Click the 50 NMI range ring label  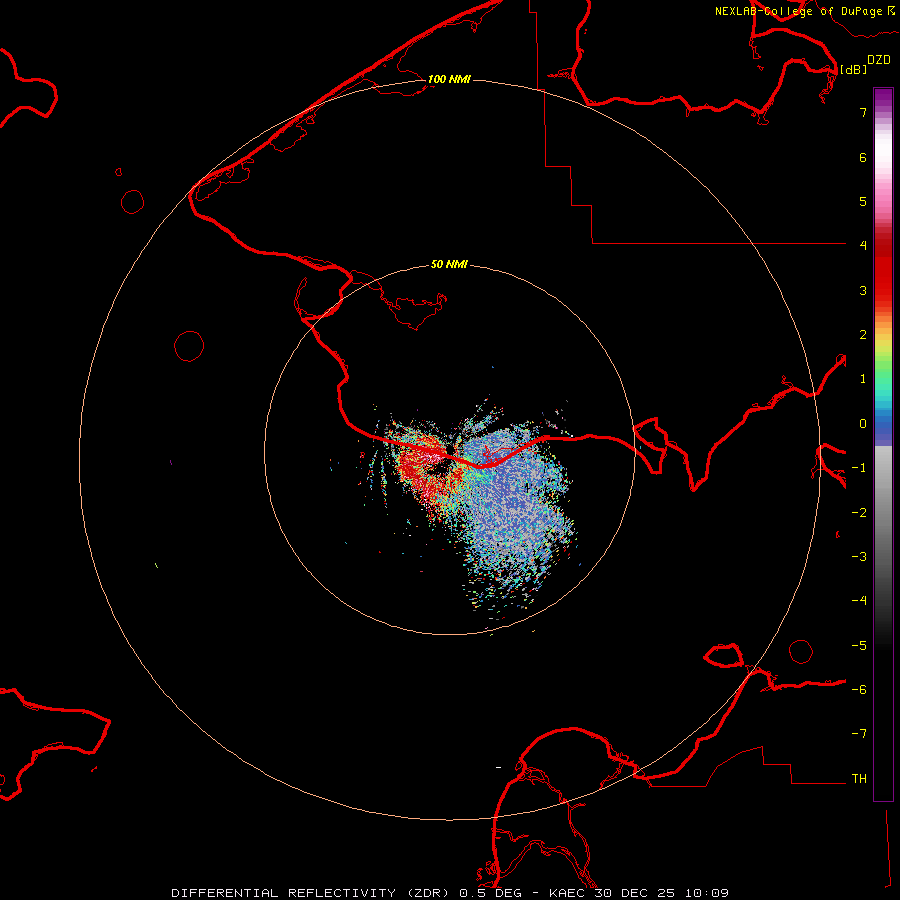tap(449, 264)
